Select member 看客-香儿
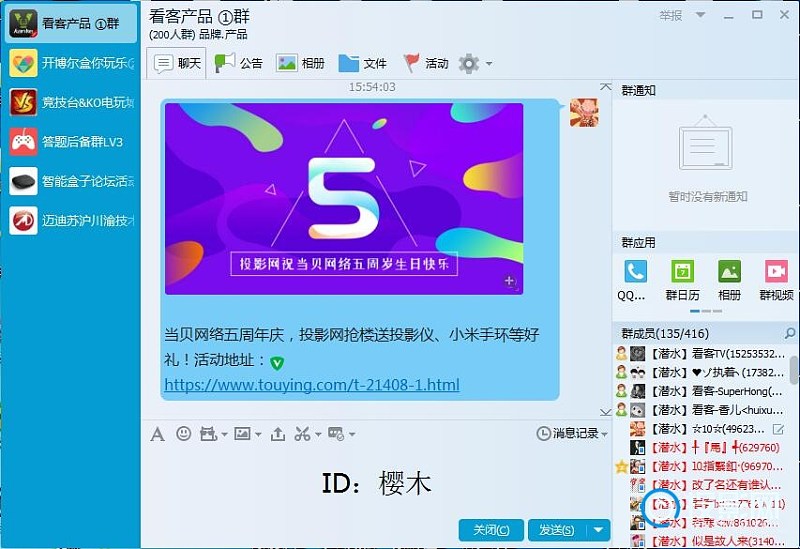This screenshot has width=800, height=549. click(x=701, y=410)
